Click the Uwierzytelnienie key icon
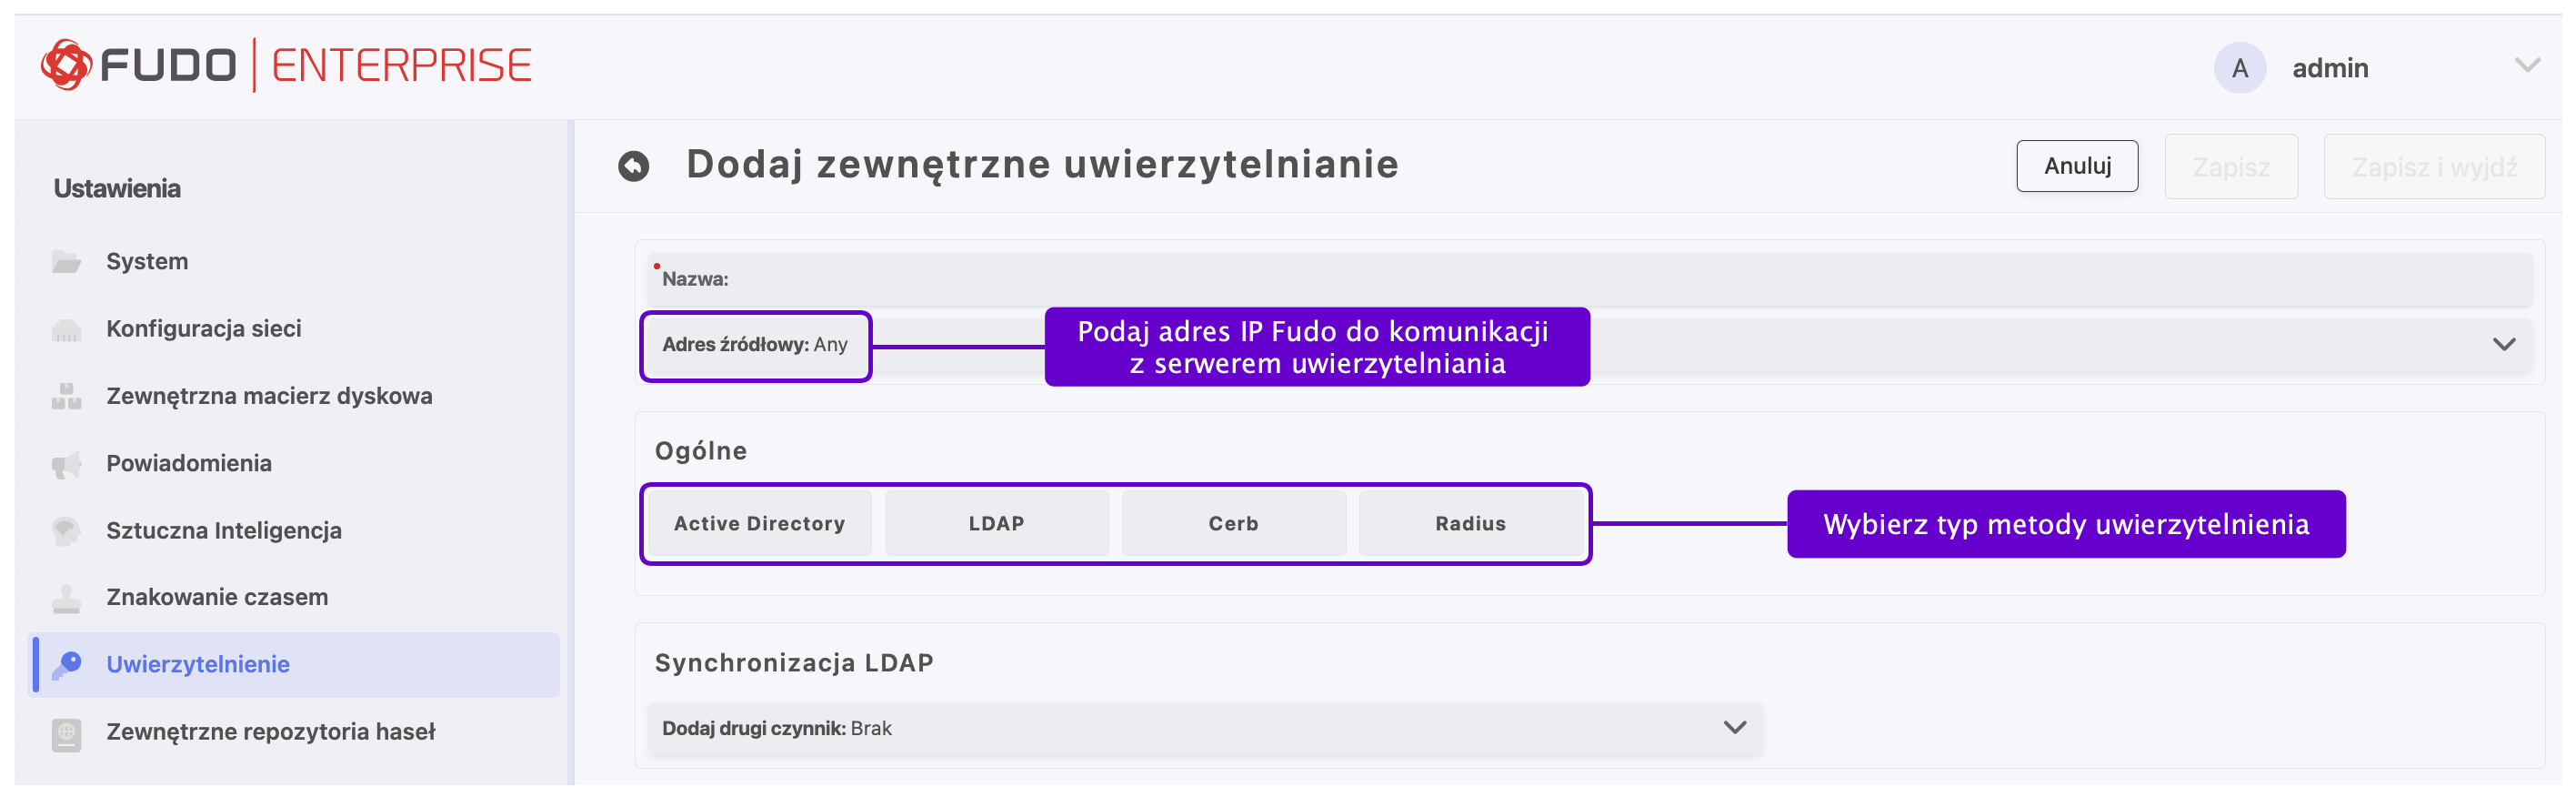Image resolution: width=2576 pixels, height=807 pixels. 66,664
